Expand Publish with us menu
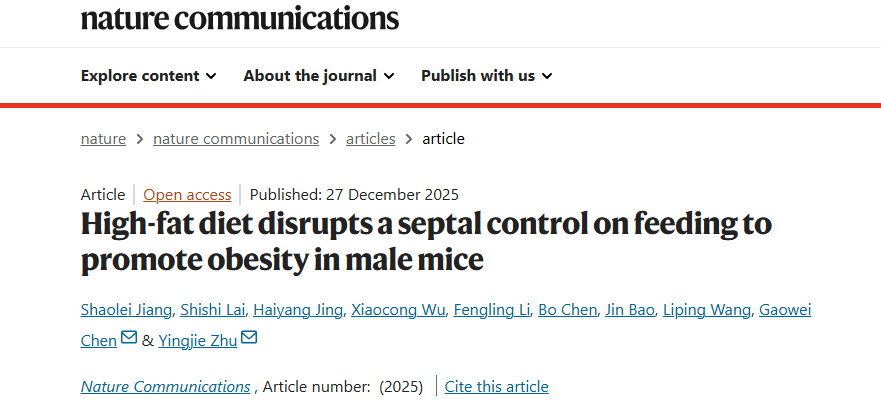This screenshot has height=410, width=881. click(x=486, y=76)
